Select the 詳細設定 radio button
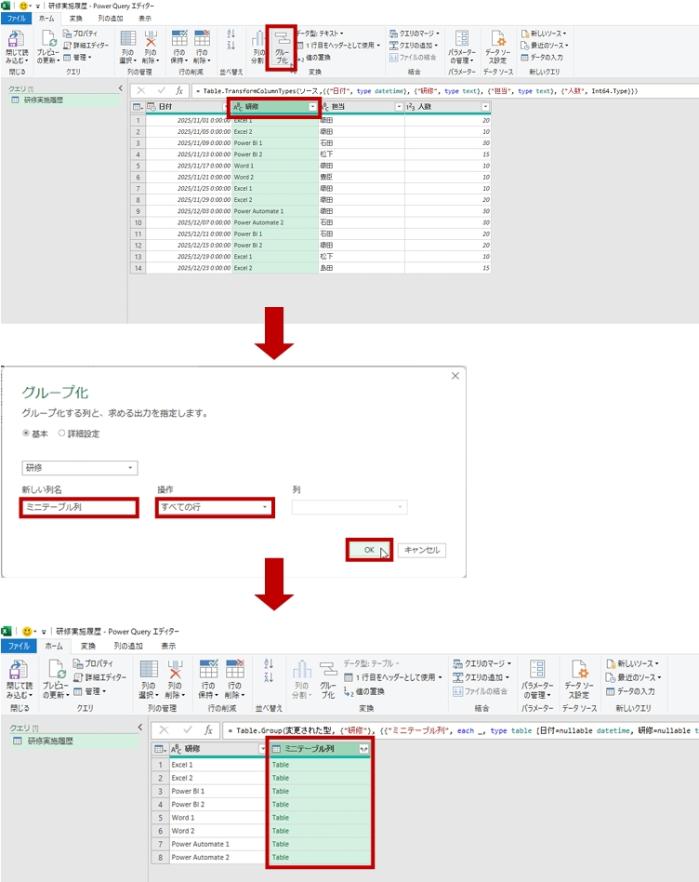This screenshot has width=699, height=882. tap(62, 433)
